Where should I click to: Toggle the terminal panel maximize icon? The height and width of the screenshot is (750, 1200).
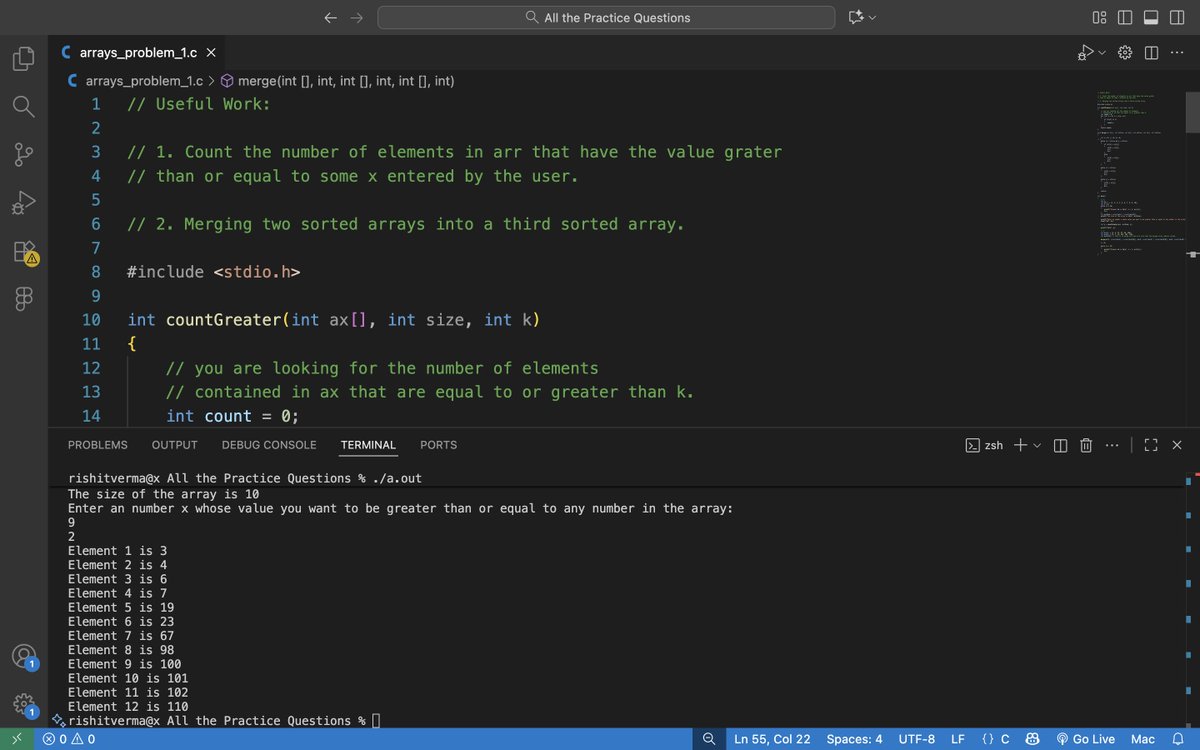[x=1151, y=445]
